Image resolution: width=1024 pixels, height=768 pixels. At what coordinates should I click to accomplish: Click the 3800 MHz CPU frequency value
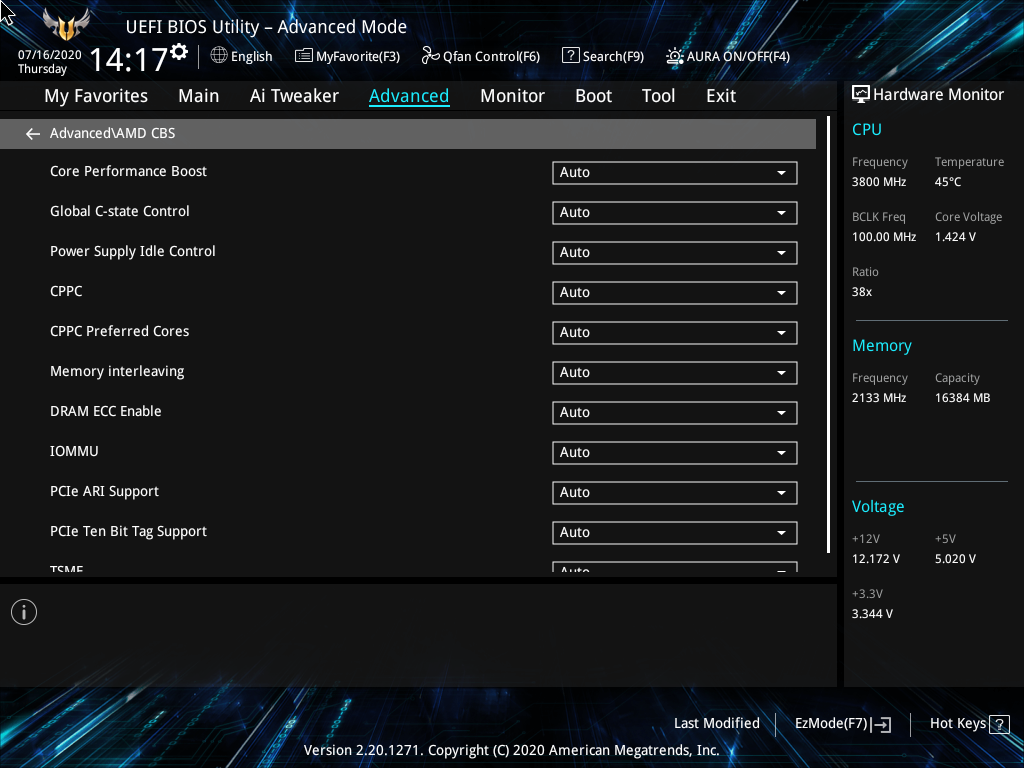pyautogui.click(x=879, y=182)
